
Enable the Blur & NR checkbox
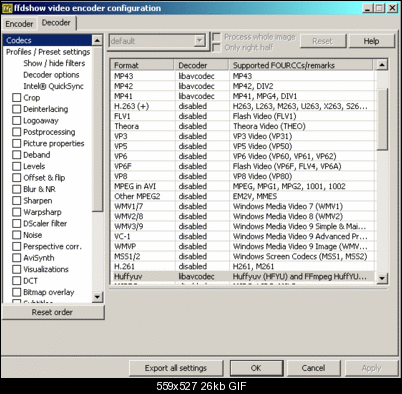pyautogui.click(x=17, y=189)
